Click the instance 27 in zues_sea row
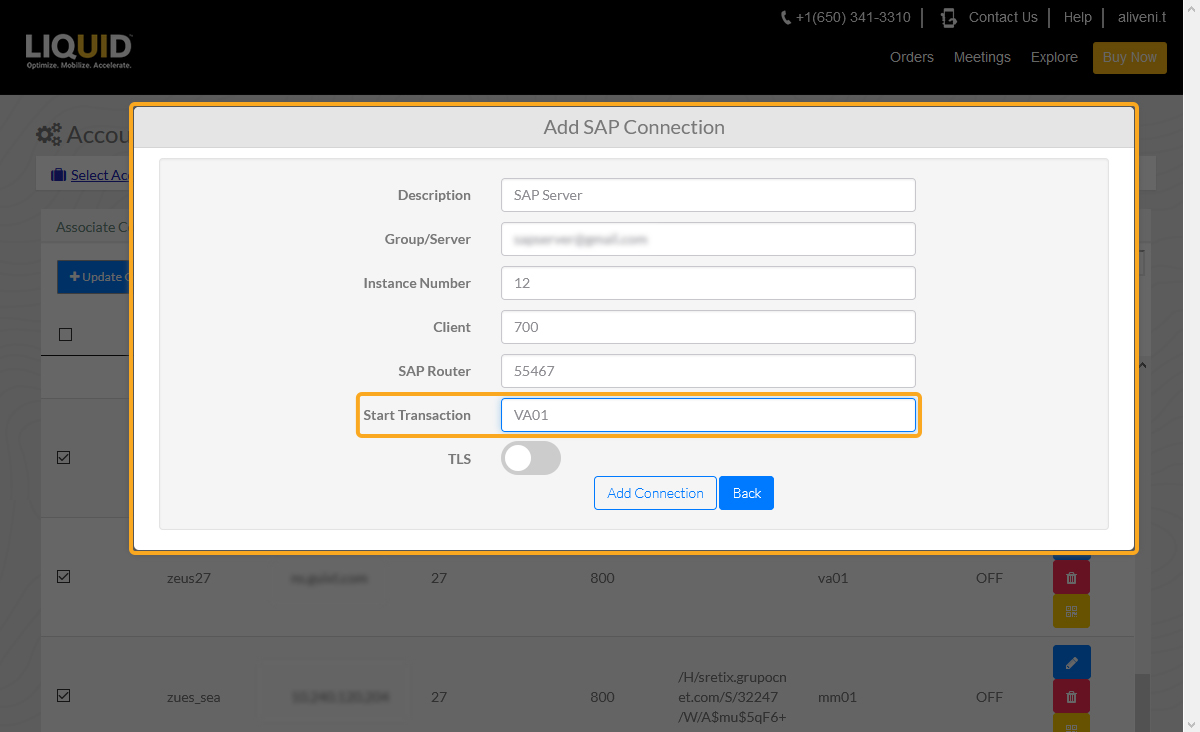Viewport: 1200px width, 732px height. (x=439, y=697)
